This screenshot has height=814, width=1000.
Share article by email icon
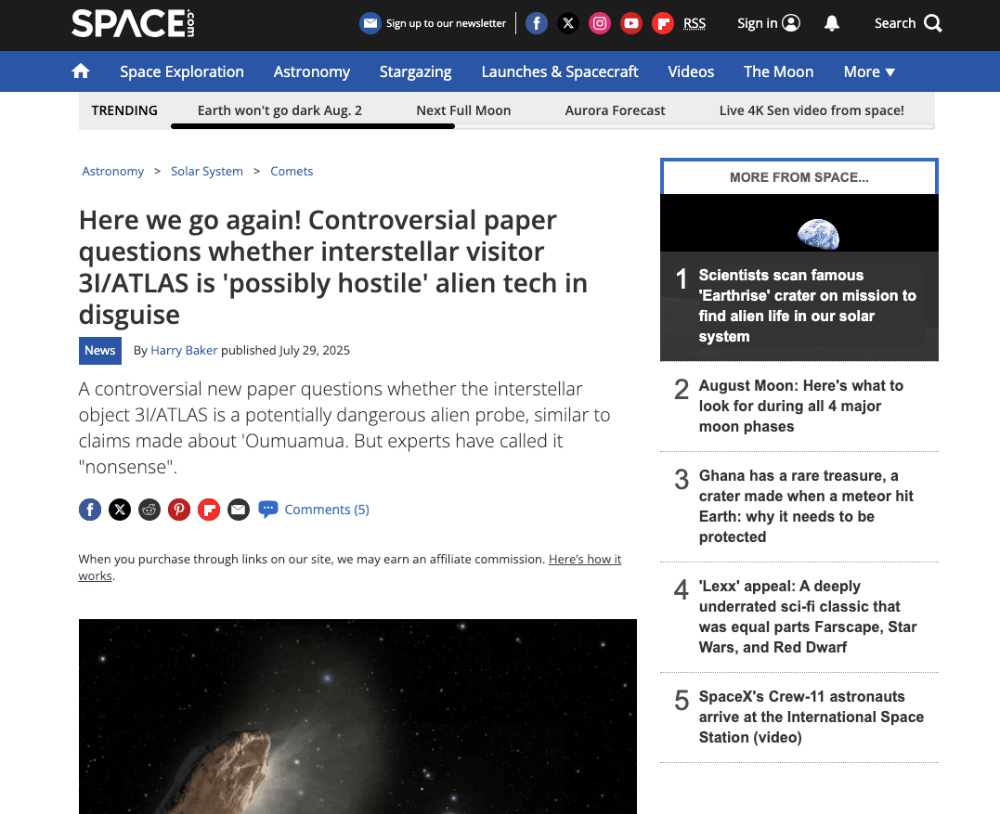[239, 509]
